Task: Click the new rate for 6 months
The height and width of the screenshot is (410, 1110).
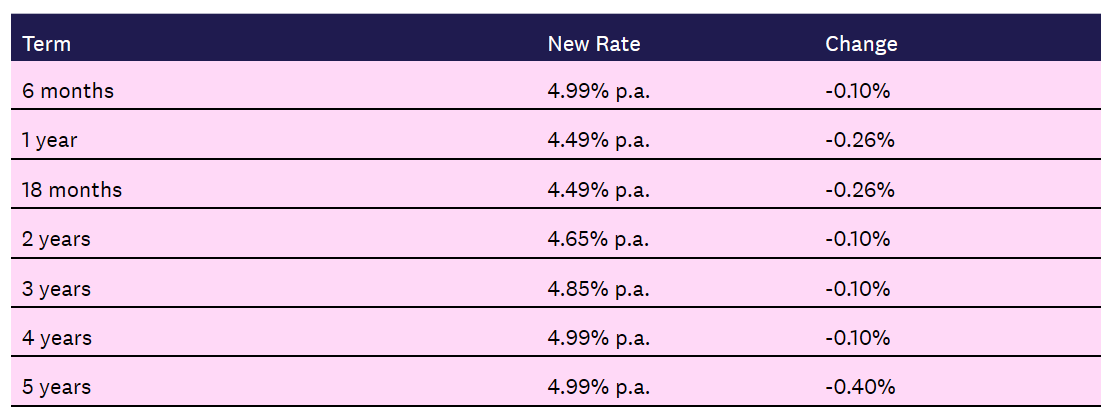Action: 598,91
